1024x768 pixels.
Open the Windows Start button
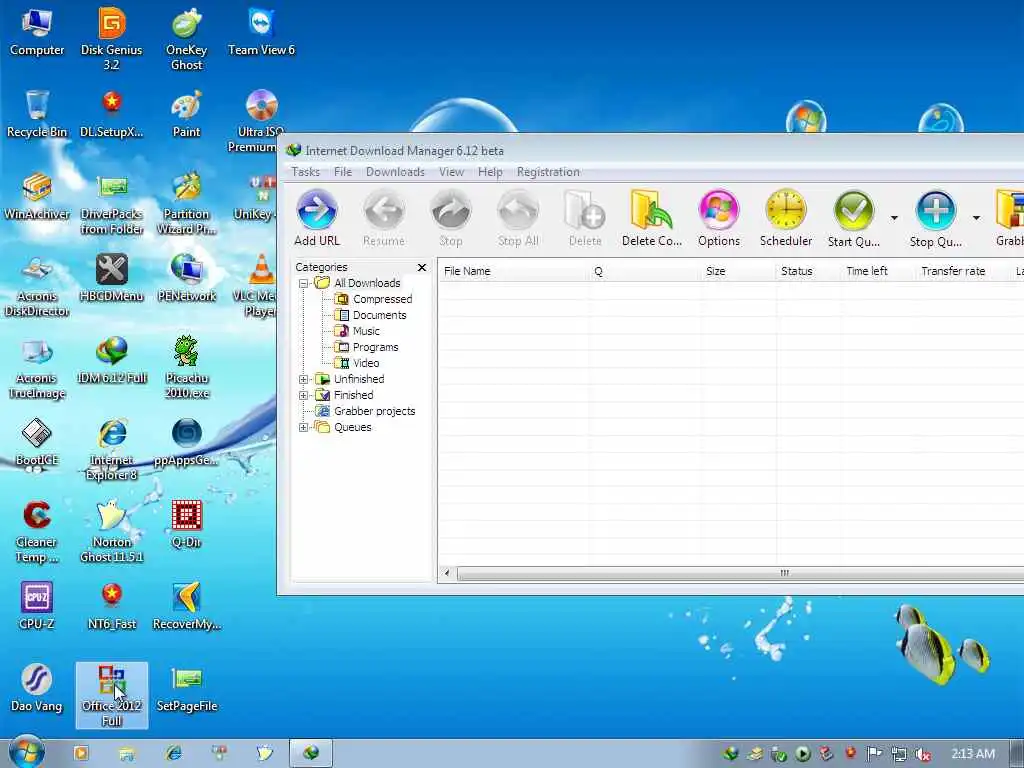tap(26, 752)
